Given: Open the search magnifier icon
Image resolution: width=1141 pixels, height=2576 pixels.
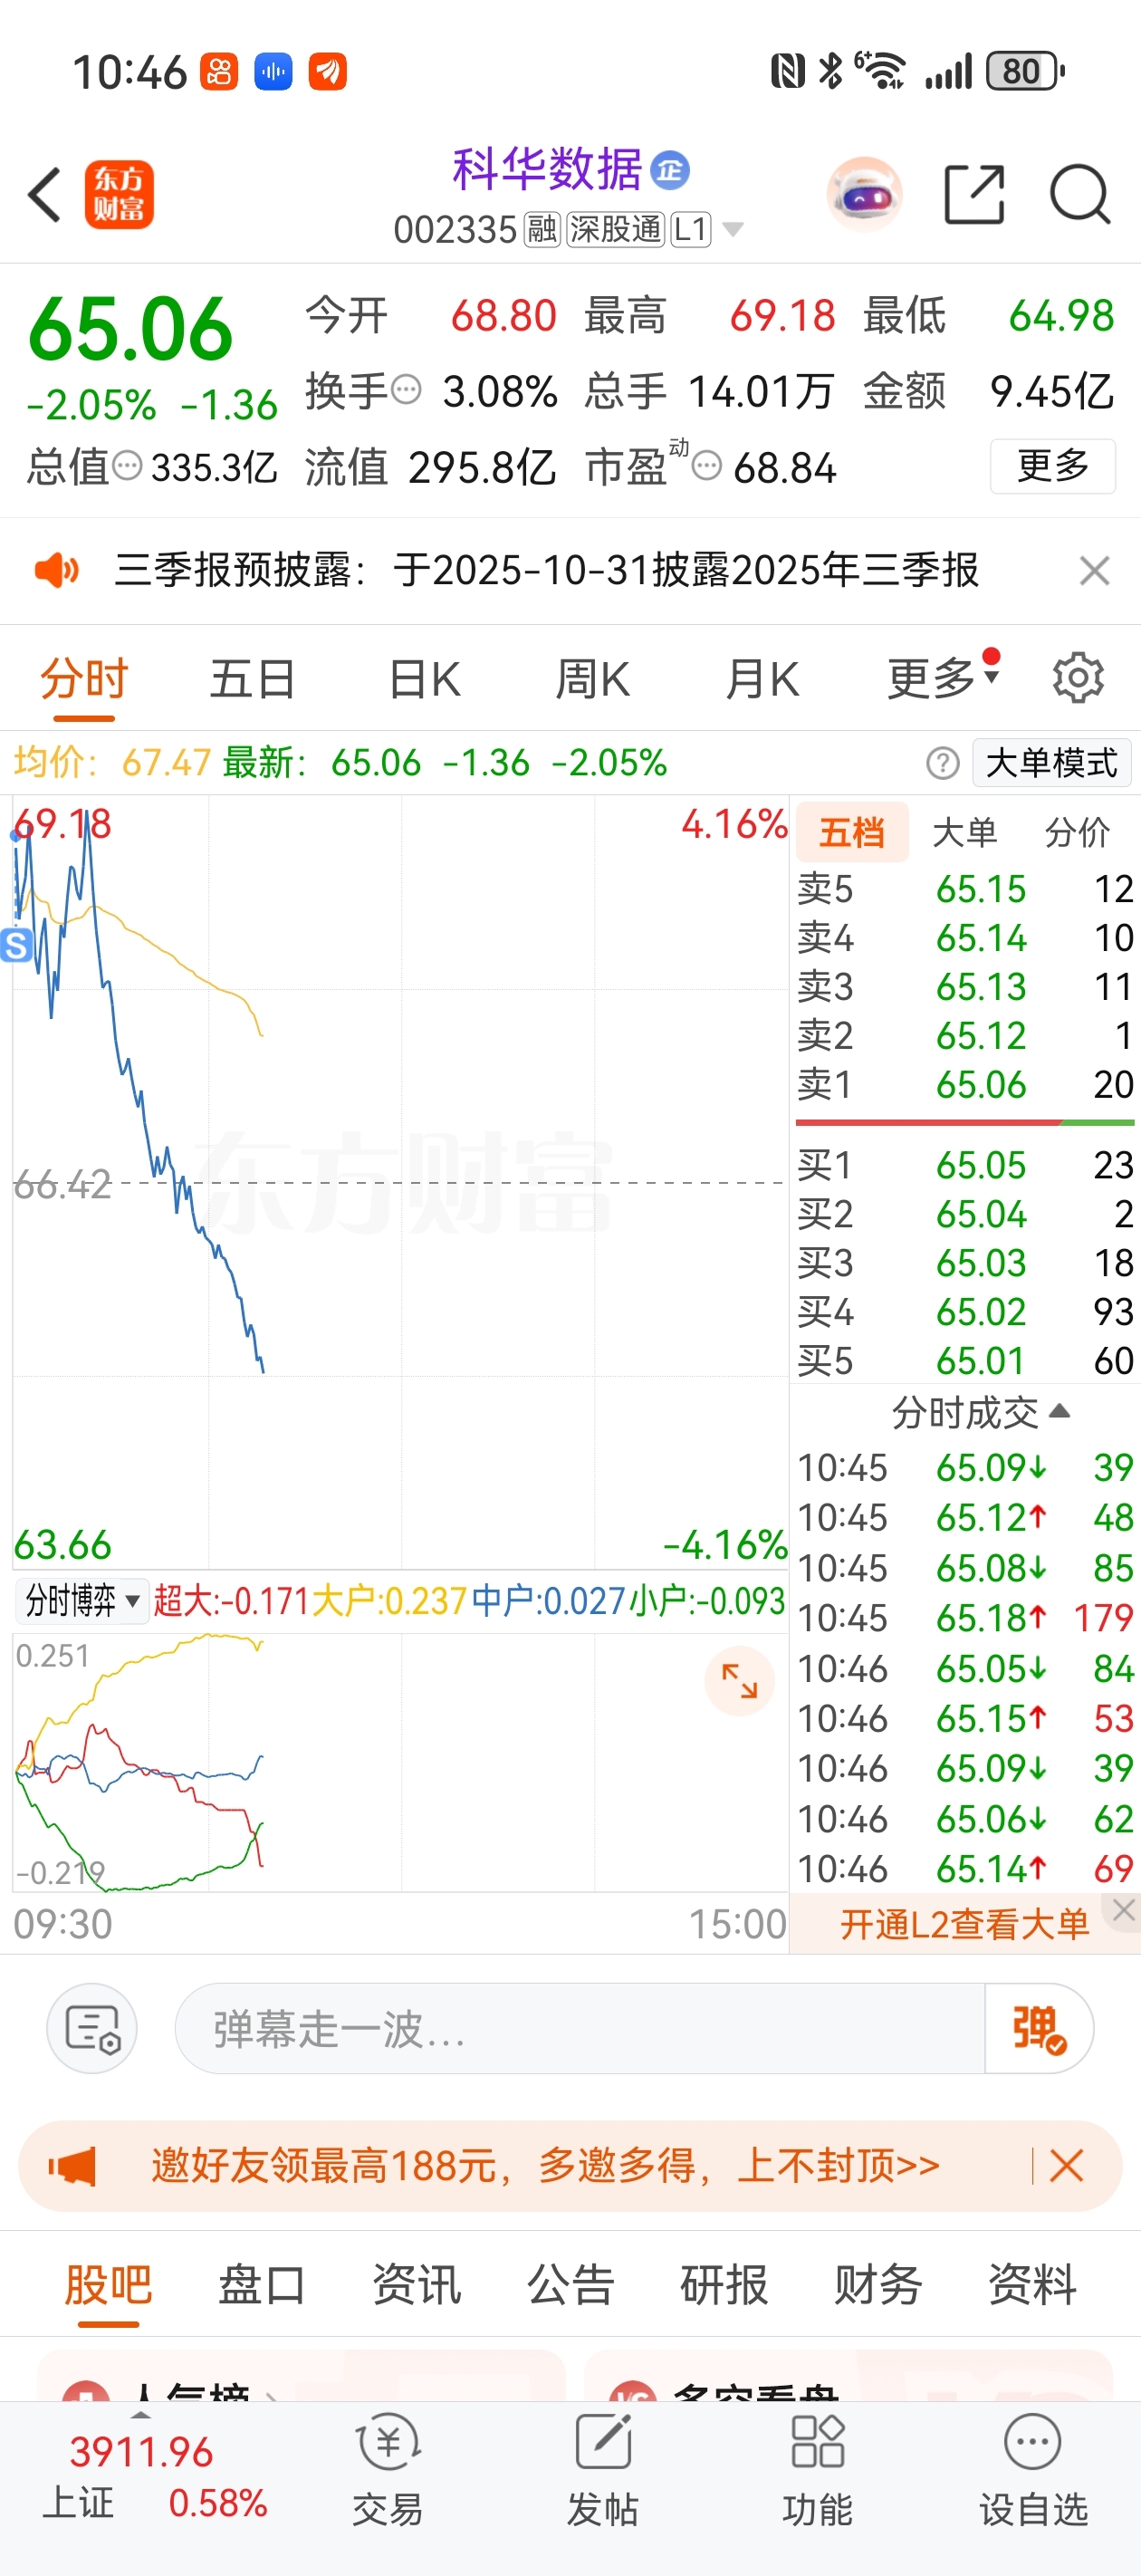Looking at the screenshot, I should [1081, 194].
